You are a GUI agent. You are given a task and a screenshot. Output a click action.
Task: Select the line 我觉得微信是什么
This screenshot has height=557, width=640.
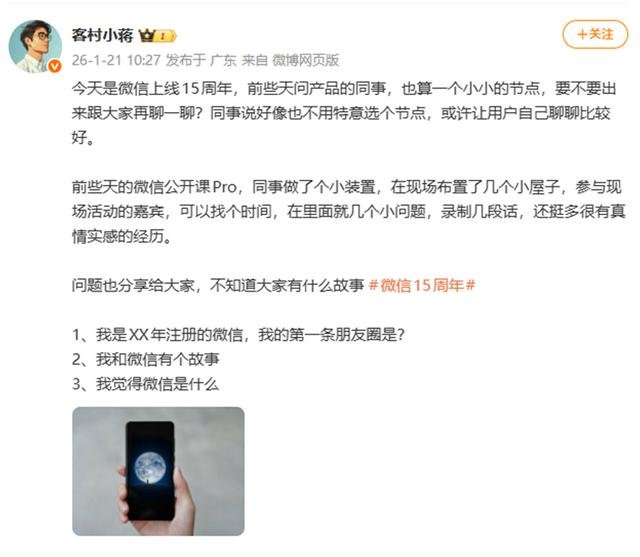click(146, 384)
